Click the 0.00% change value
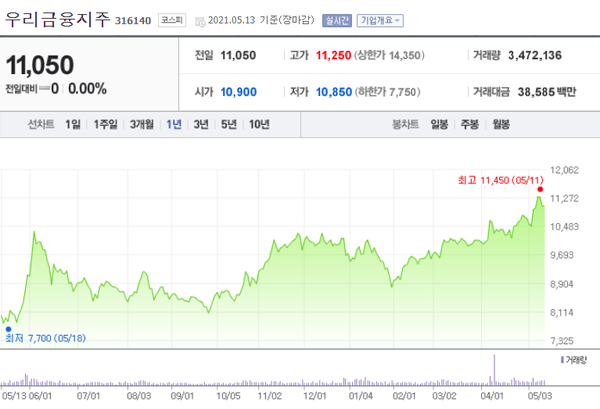 click(87, 89)
